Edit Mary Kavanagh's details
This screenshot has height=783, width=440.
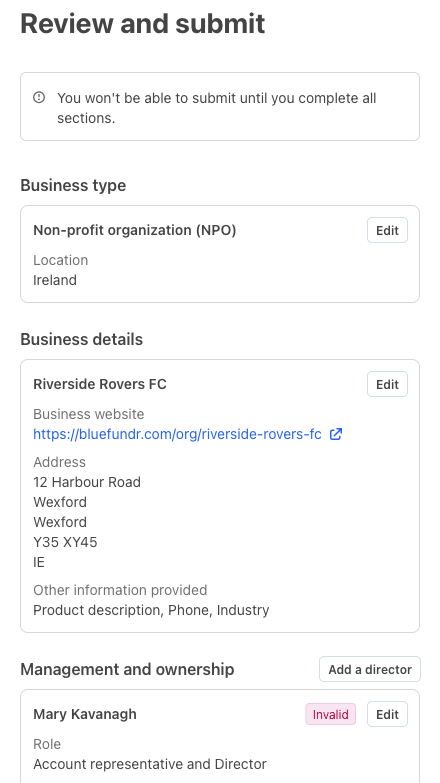pos(388,714)
